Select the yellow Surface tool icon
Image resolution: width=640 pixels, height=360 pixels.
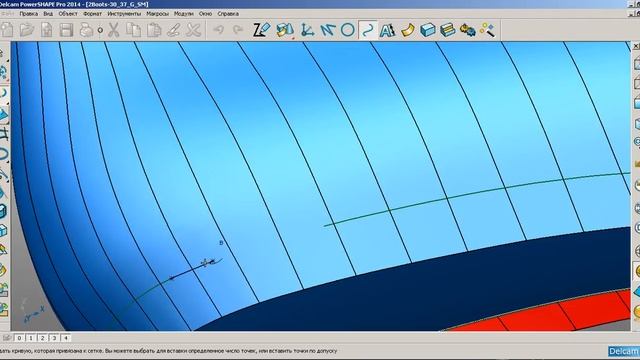pyautogui.click(x=407, y=30)
